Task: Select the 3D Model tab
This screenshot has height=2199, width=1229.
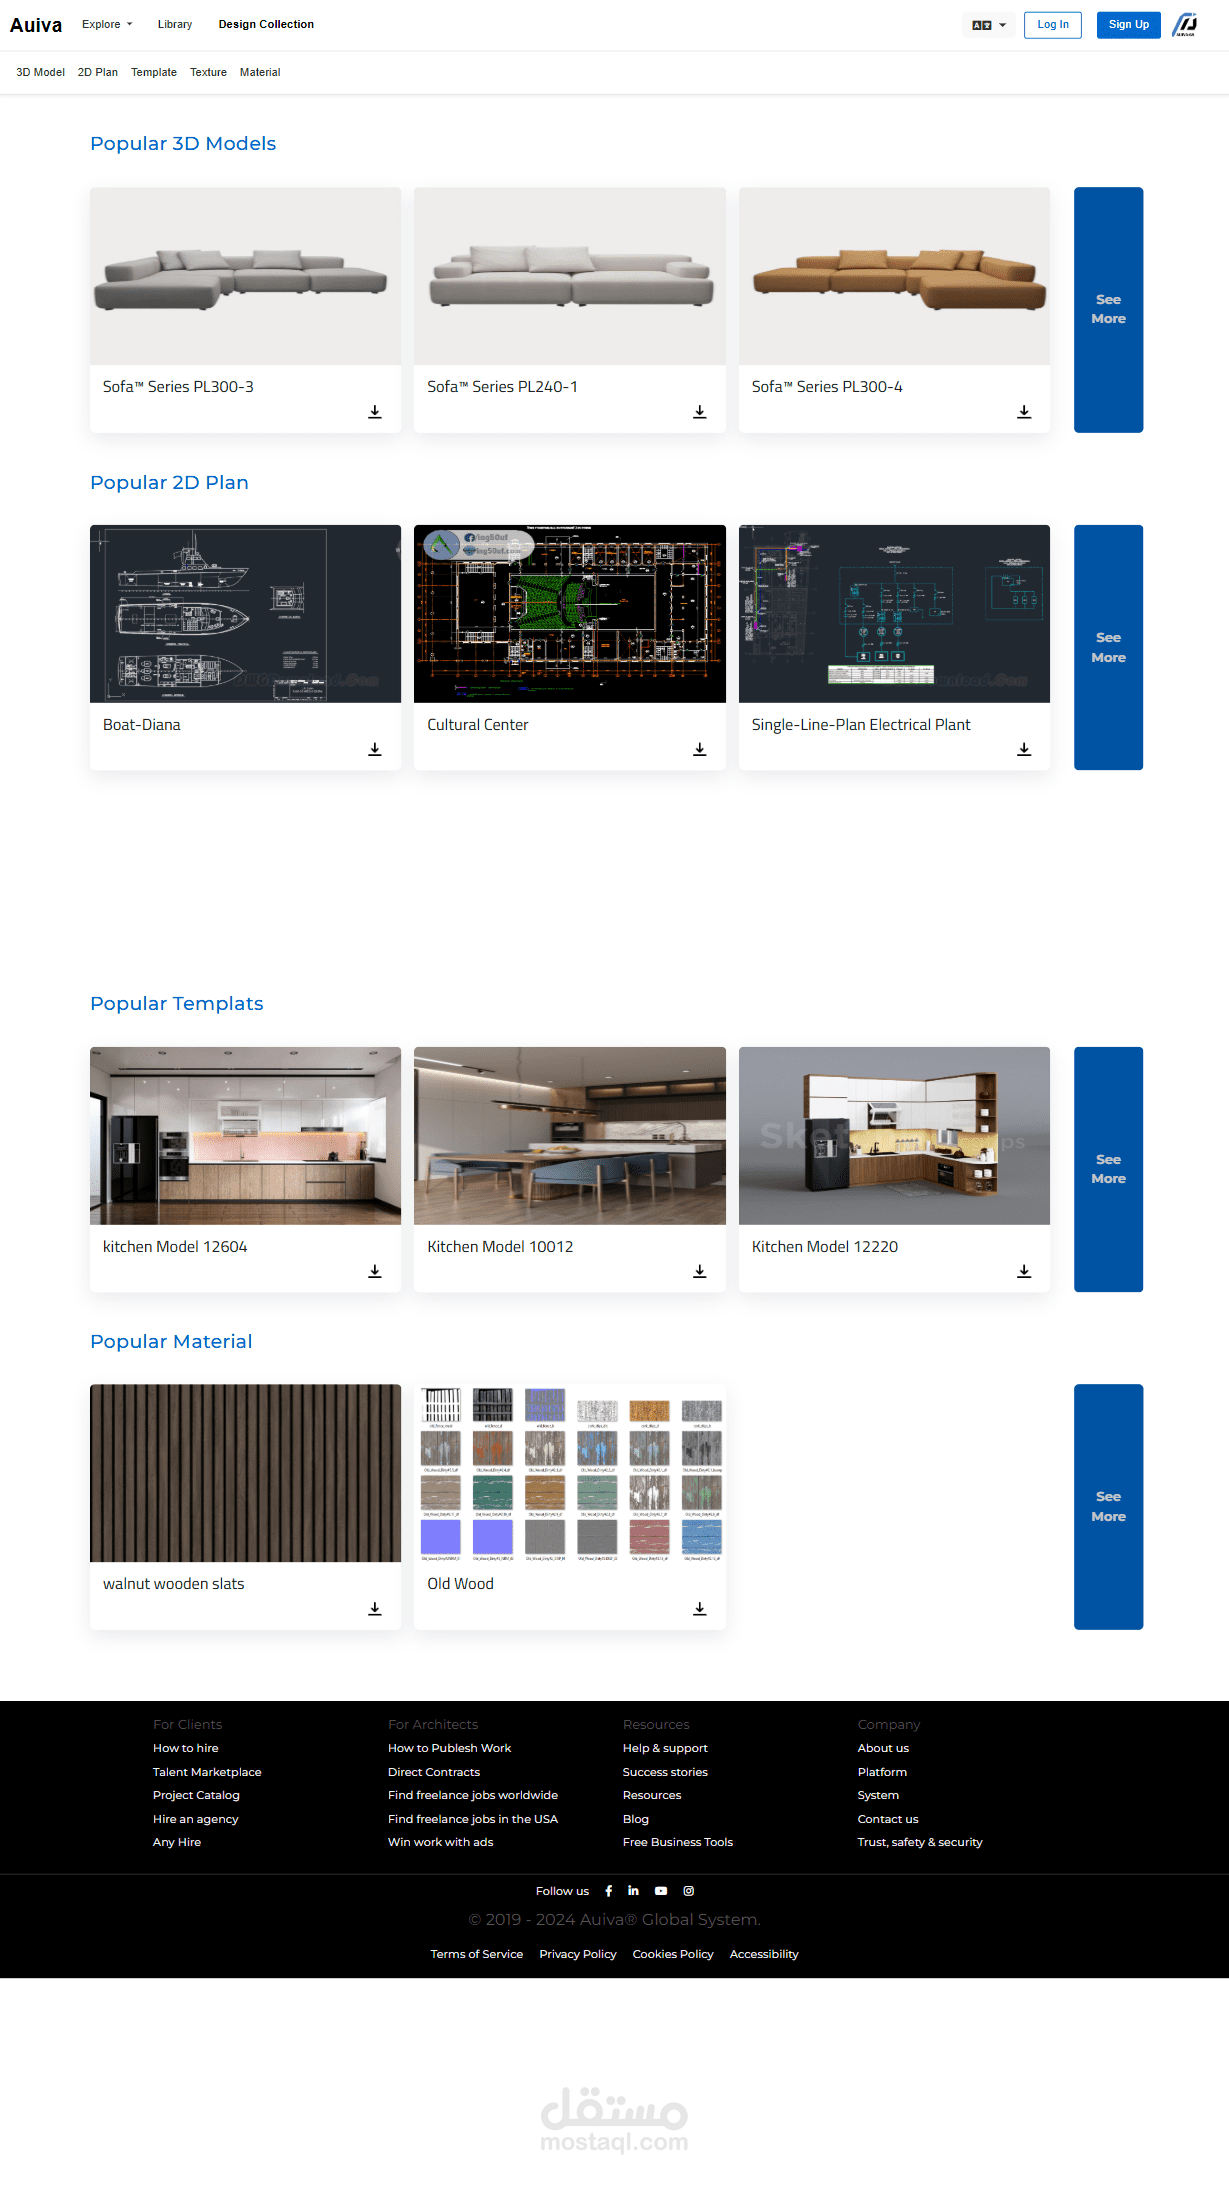Action: (40, 72)
